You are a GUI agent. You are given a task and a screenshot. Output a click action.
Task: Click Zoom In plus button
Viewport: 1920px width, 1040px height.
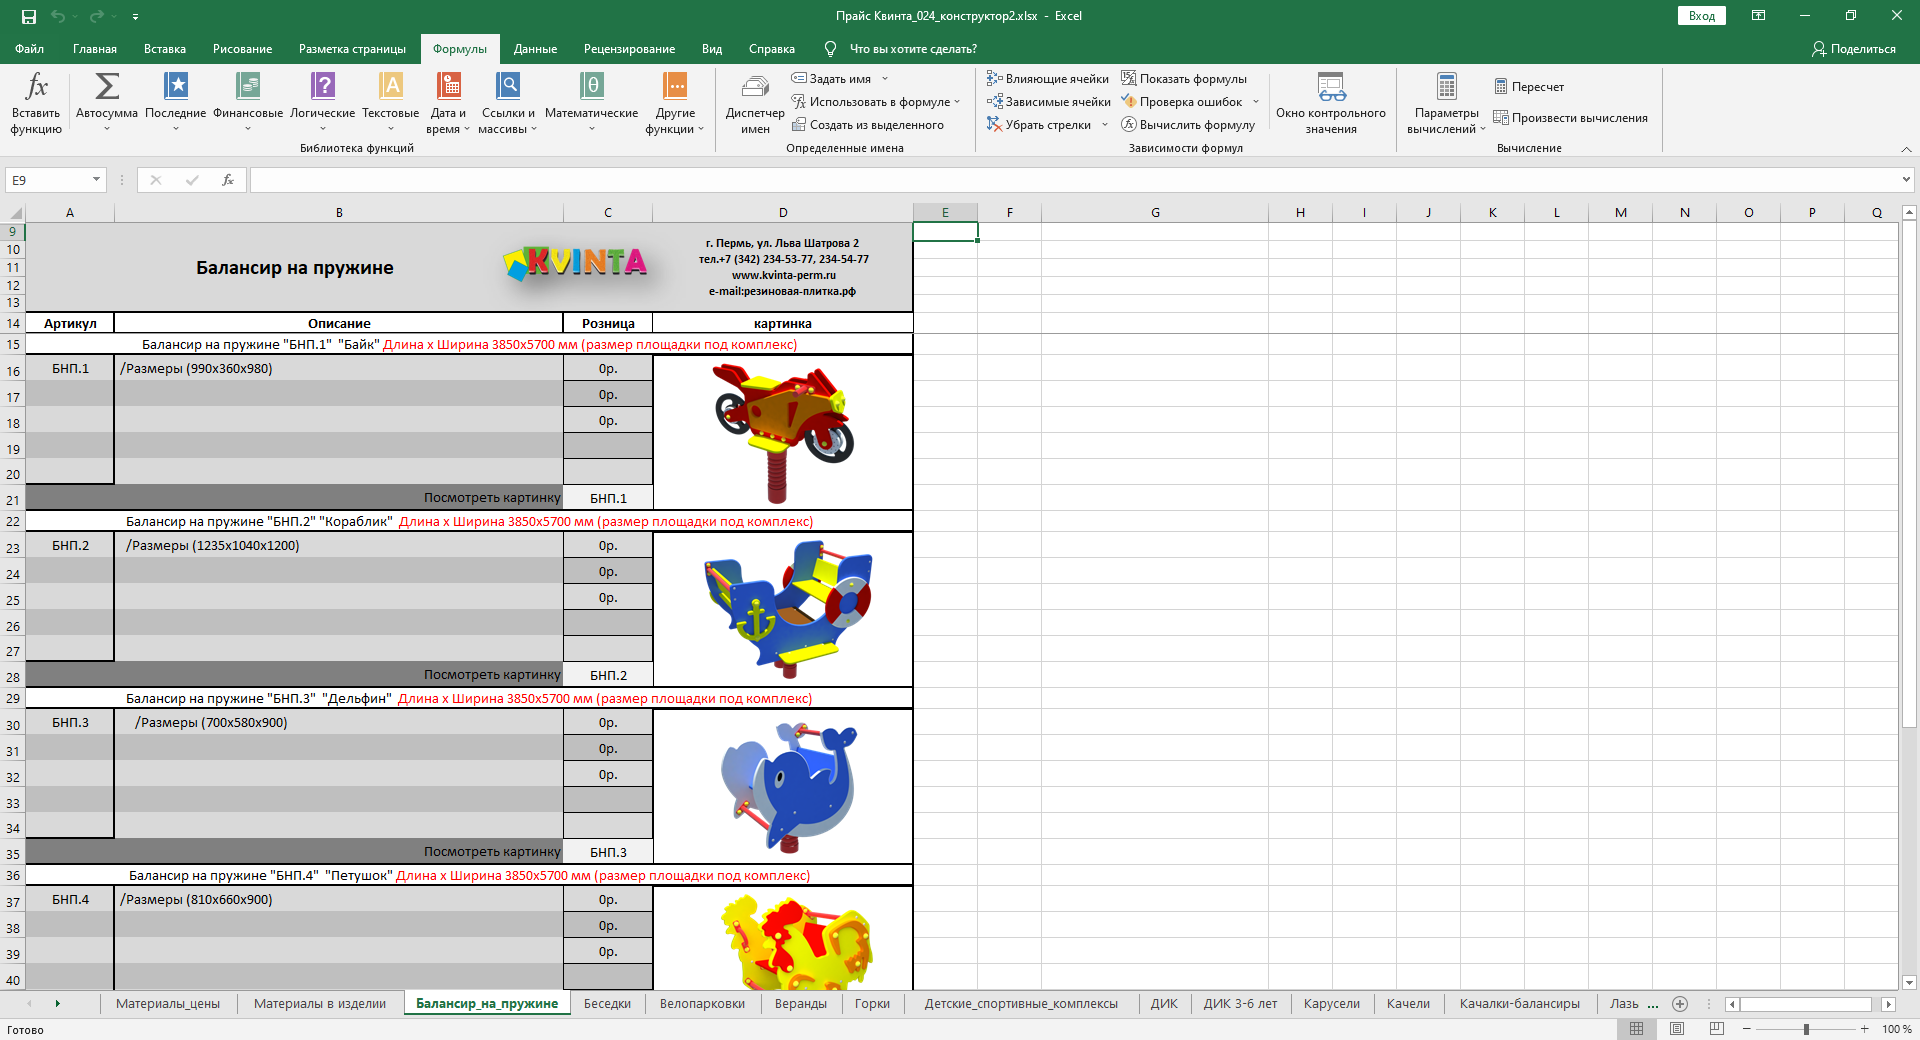coord(1865,1029)
